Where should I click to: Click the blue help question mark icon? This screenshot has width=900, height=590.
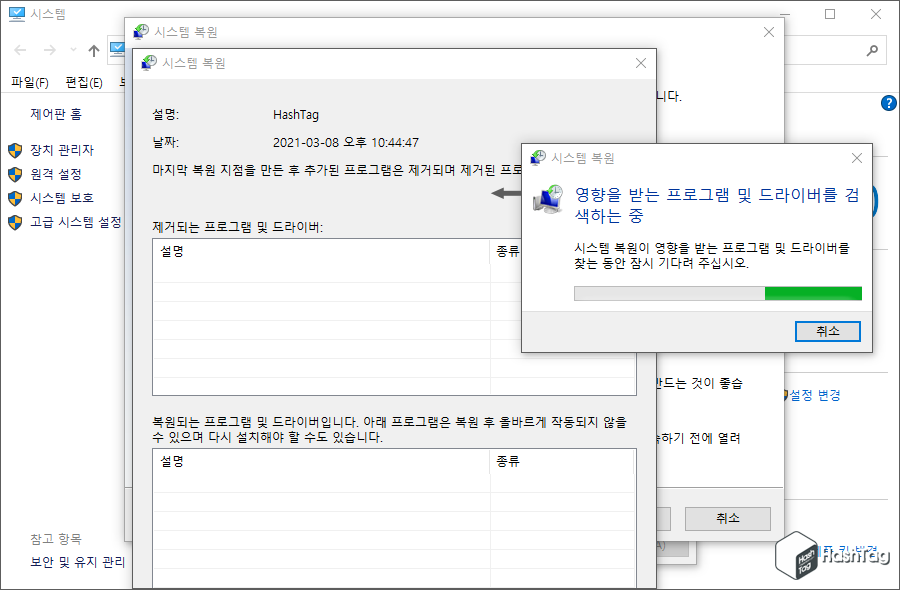pos(888,103)
